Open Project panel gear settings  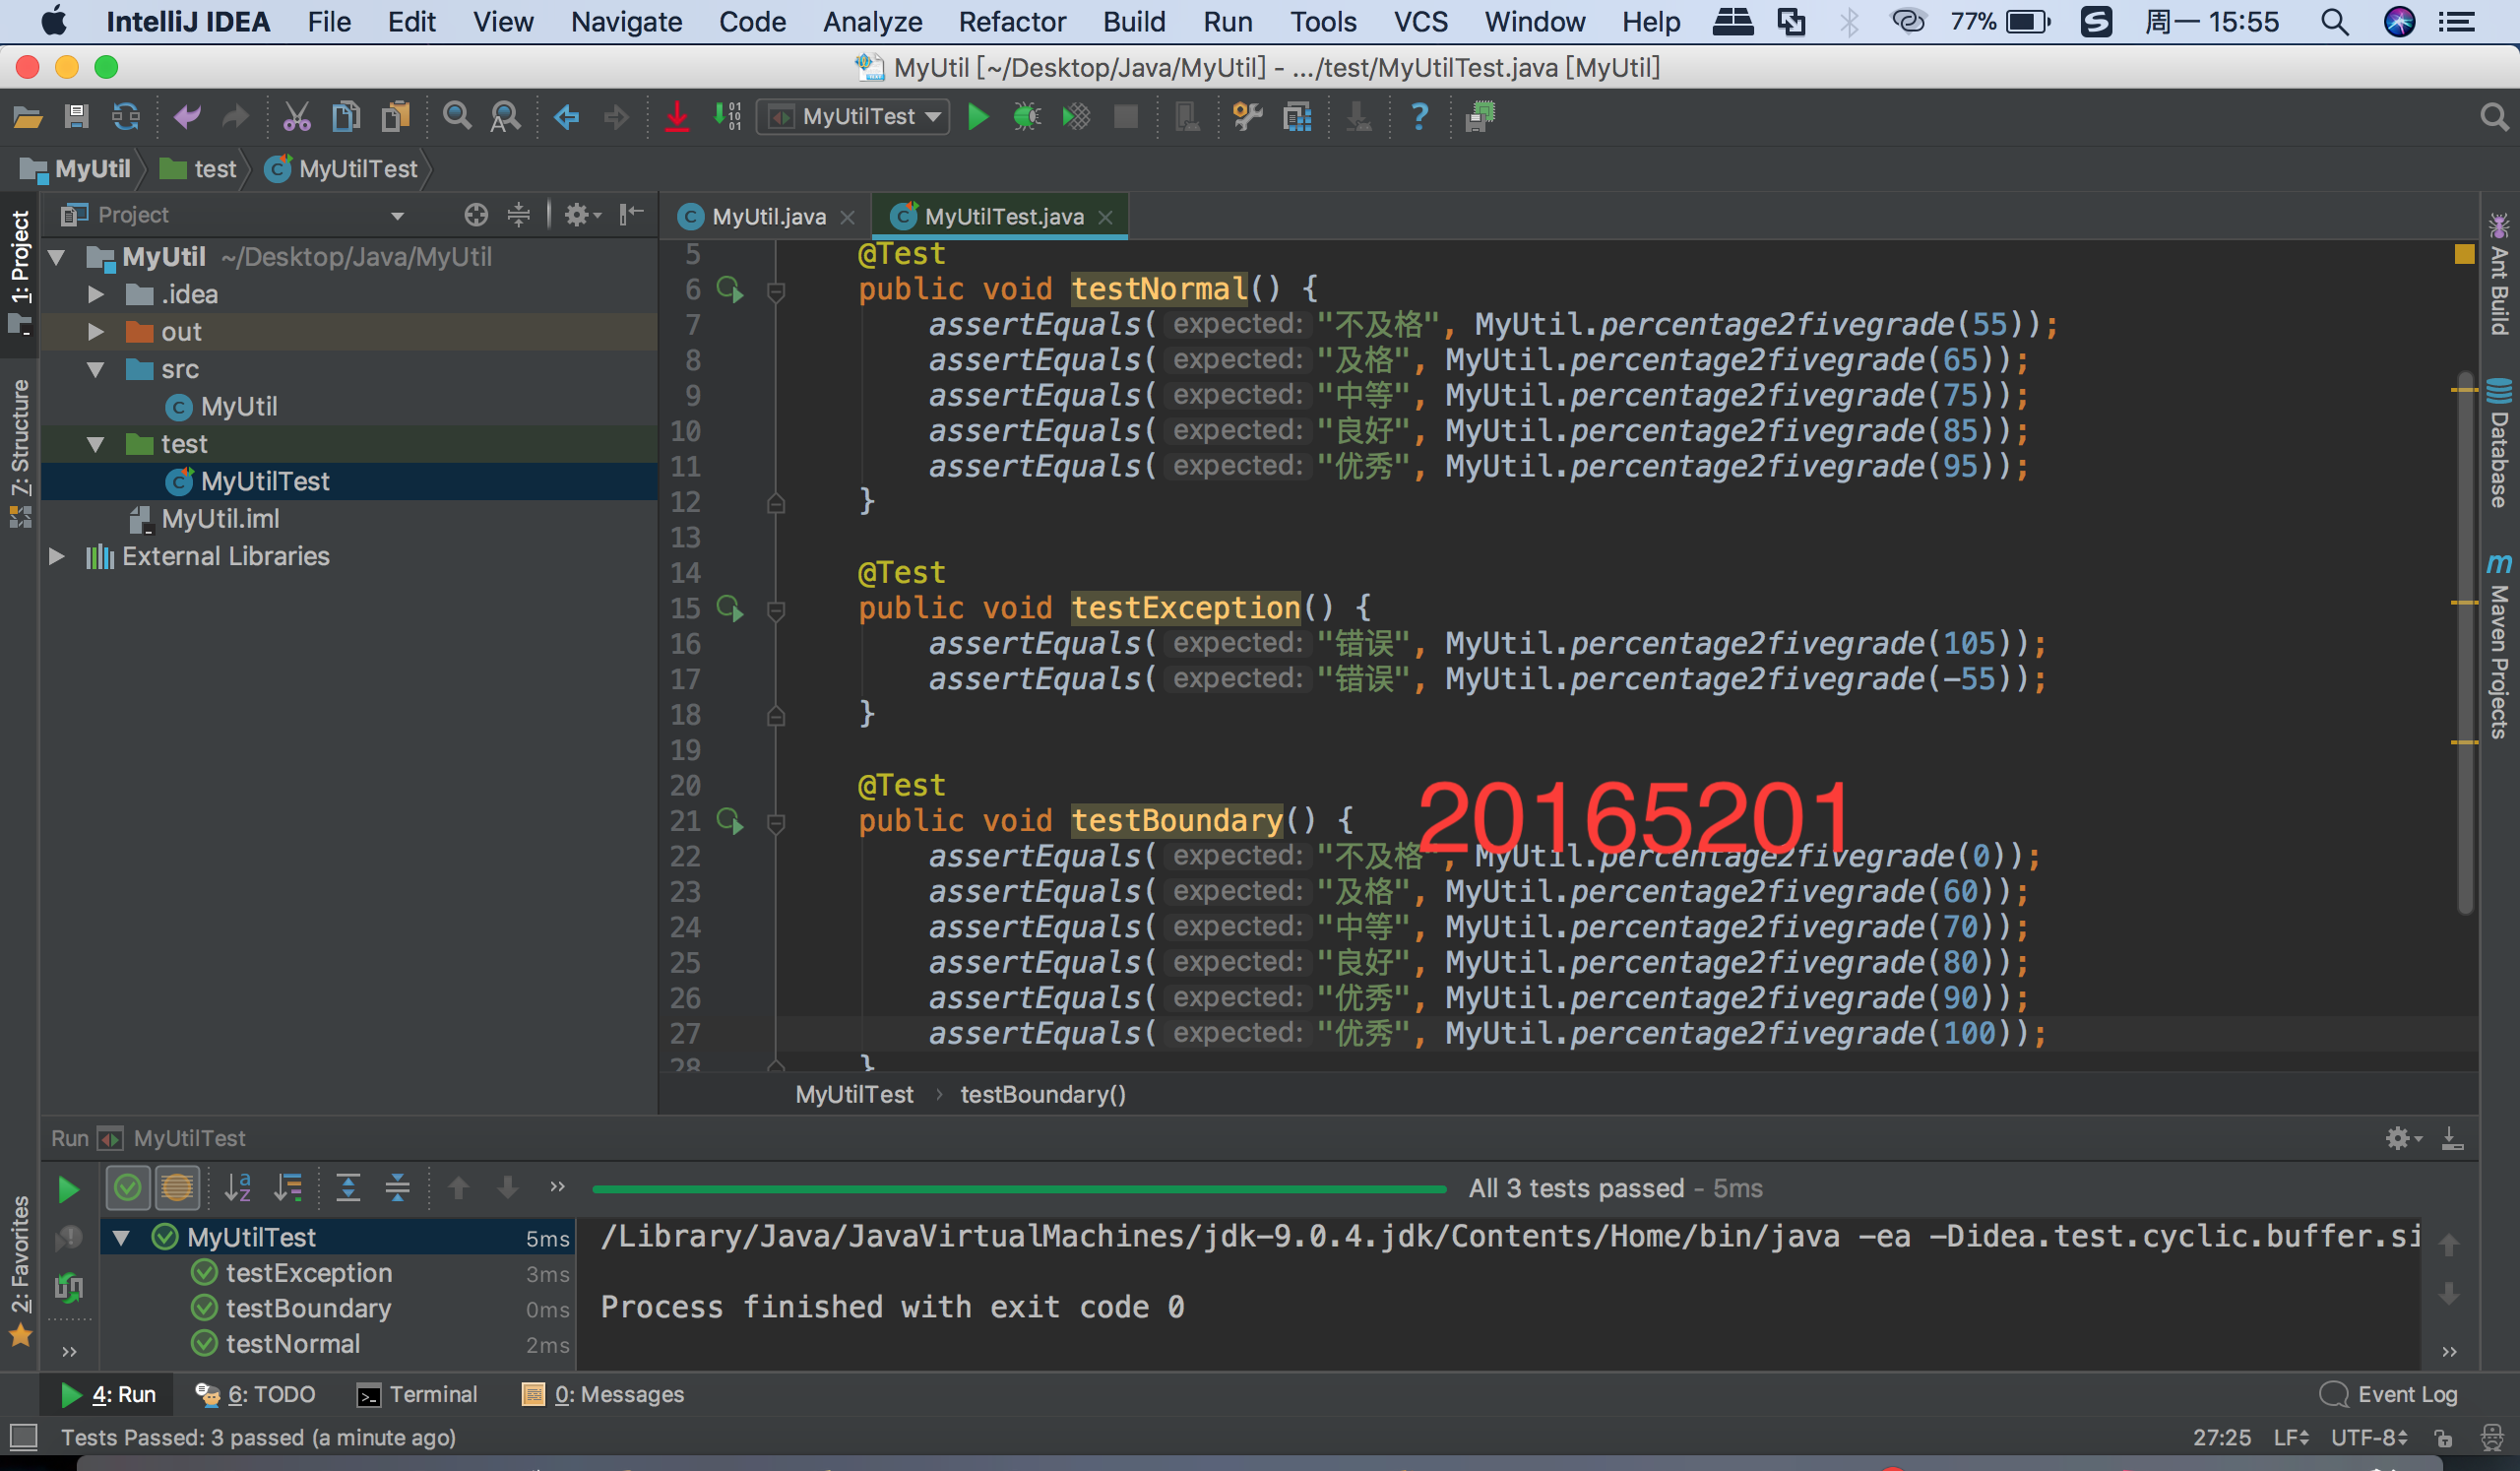click(x=581, y=214)
